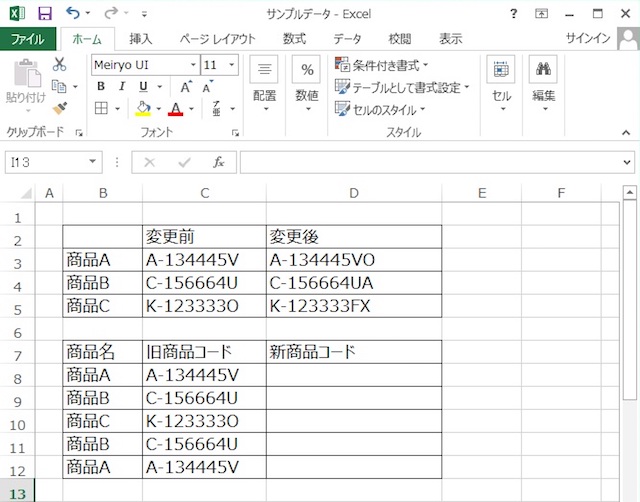Switch to the ページ レイアウト tab
The width and height of the screenshot is (640, 502).
pyautogui.click(x=218, y=39)
